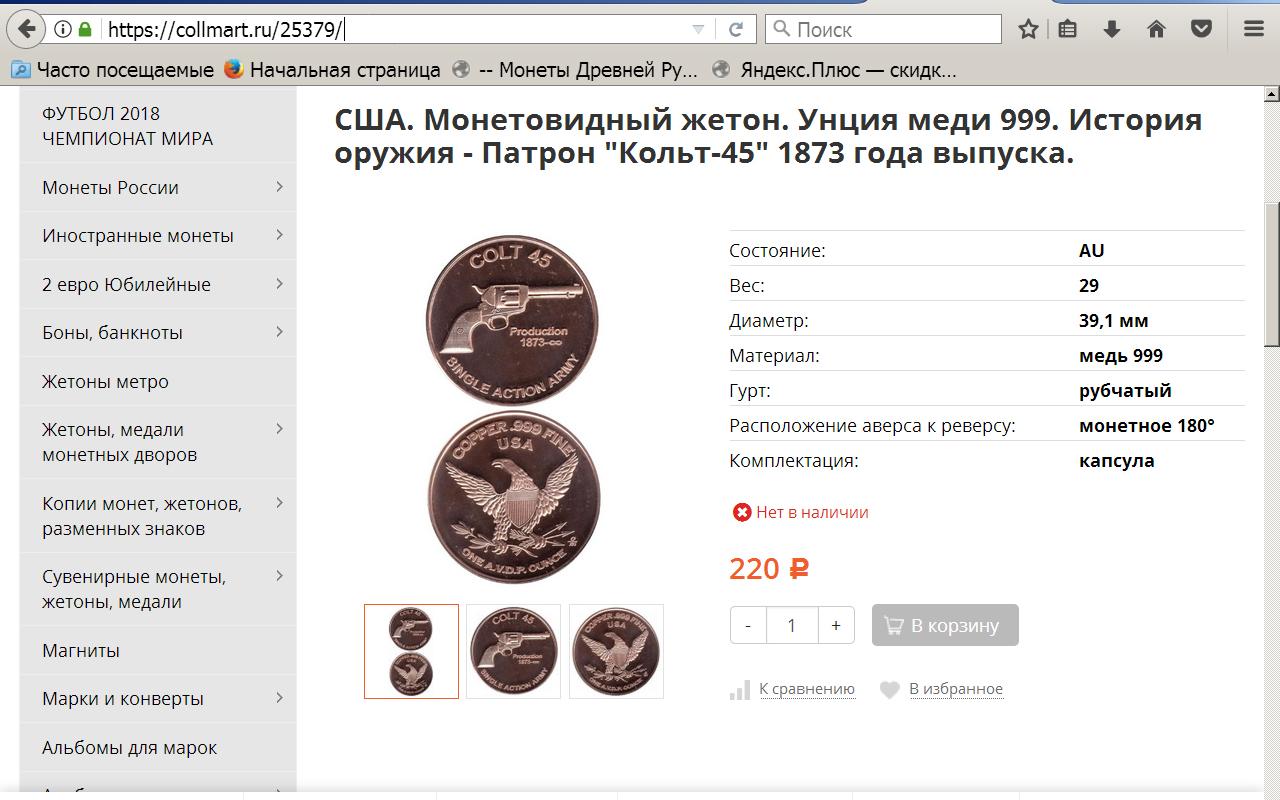
Task: Click the В корзину button
Action: click(x=945, y=625)
